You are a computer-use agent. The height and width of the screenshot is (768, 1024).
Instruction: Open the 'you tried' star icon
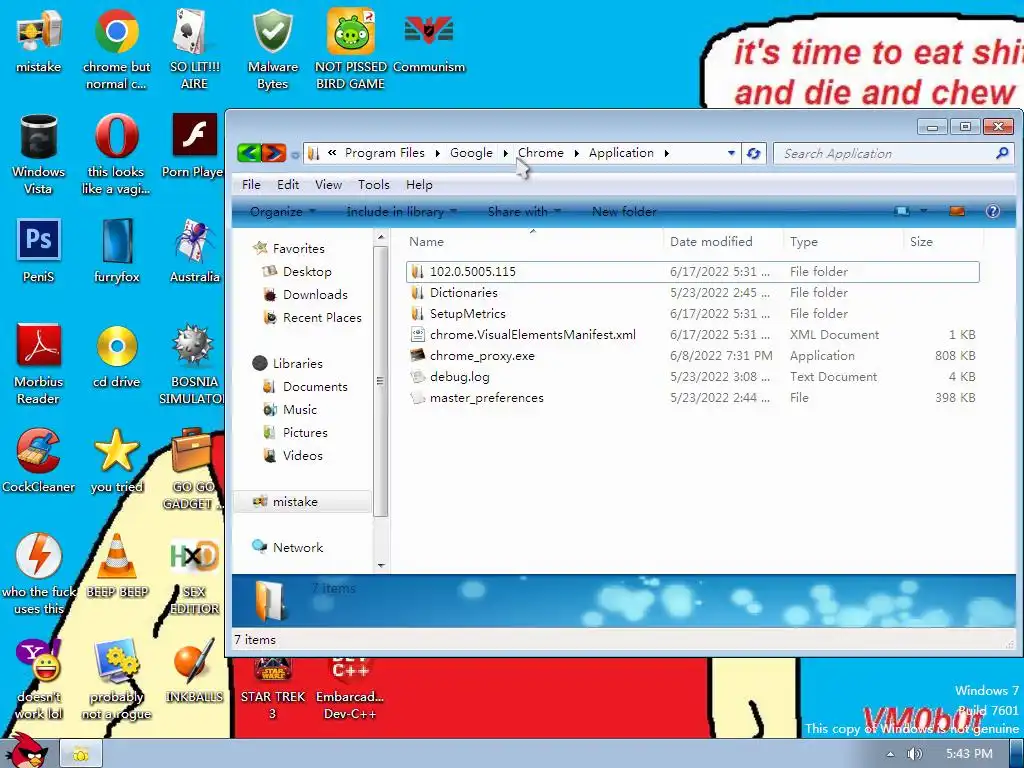click(116, 460)
